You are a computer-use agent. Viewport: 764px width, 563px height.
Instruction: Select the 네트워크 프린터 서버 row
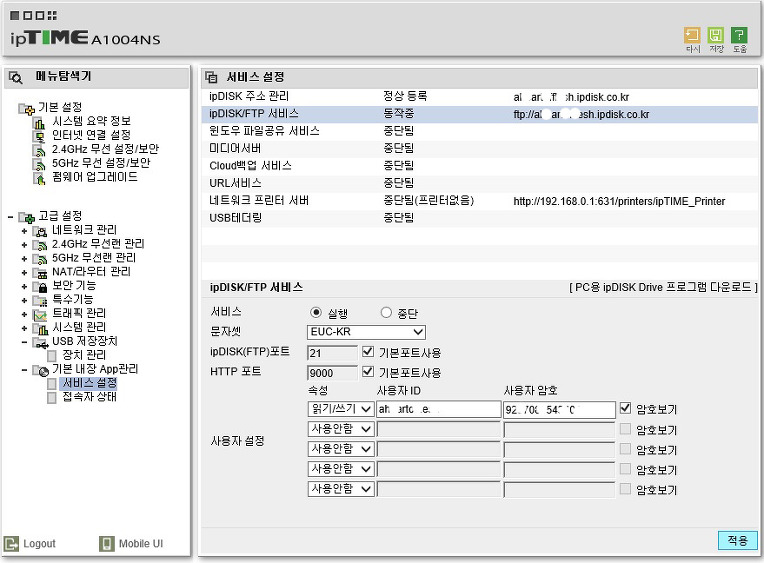coord(479,201)
